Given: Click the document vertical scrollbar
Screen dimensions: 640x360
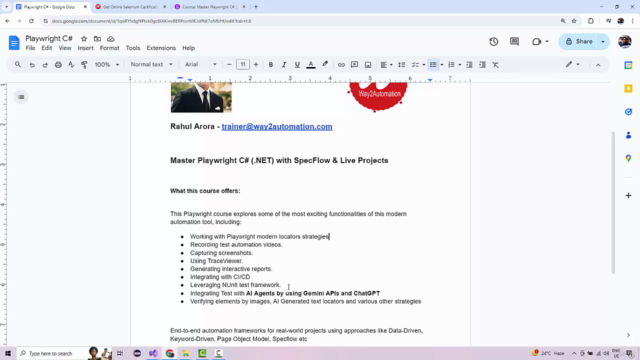Looking at the screenshot, I should point(613,203).
